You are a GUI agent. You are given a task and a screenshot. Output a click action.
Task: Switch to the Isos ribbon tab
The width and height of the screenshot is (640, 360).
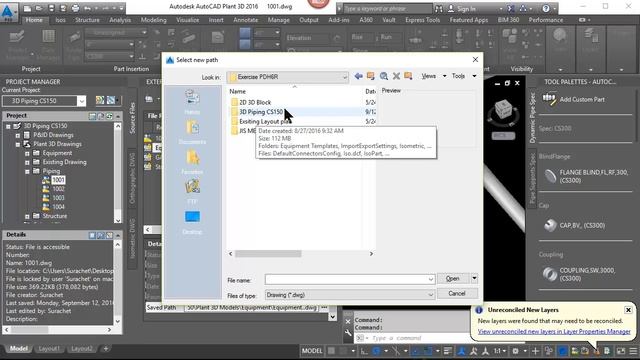click(60, 20)
